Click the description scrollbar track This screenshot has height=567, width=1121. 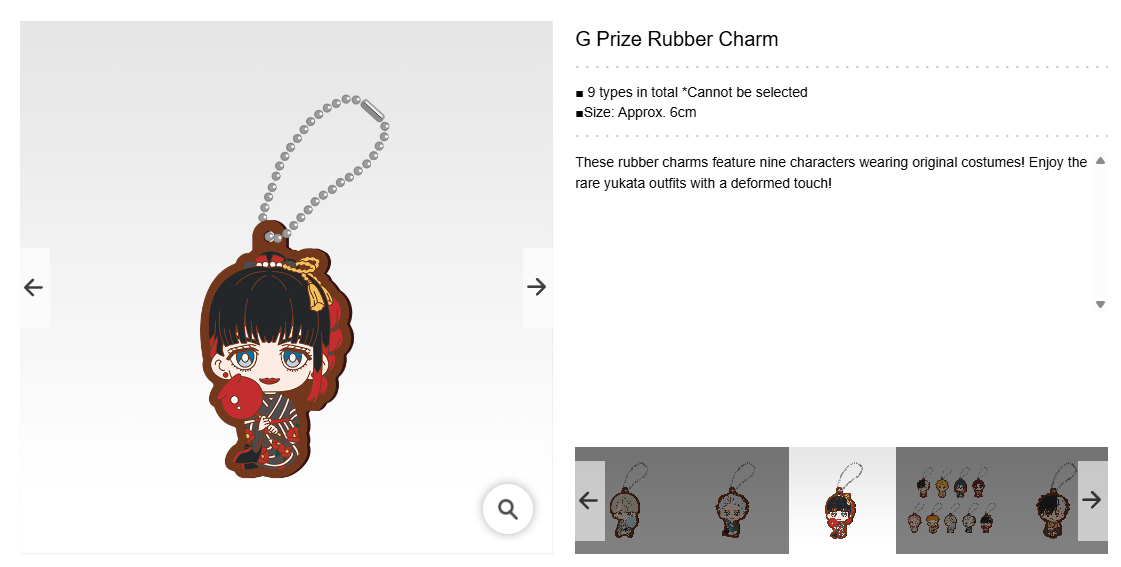coord(1100,232)
